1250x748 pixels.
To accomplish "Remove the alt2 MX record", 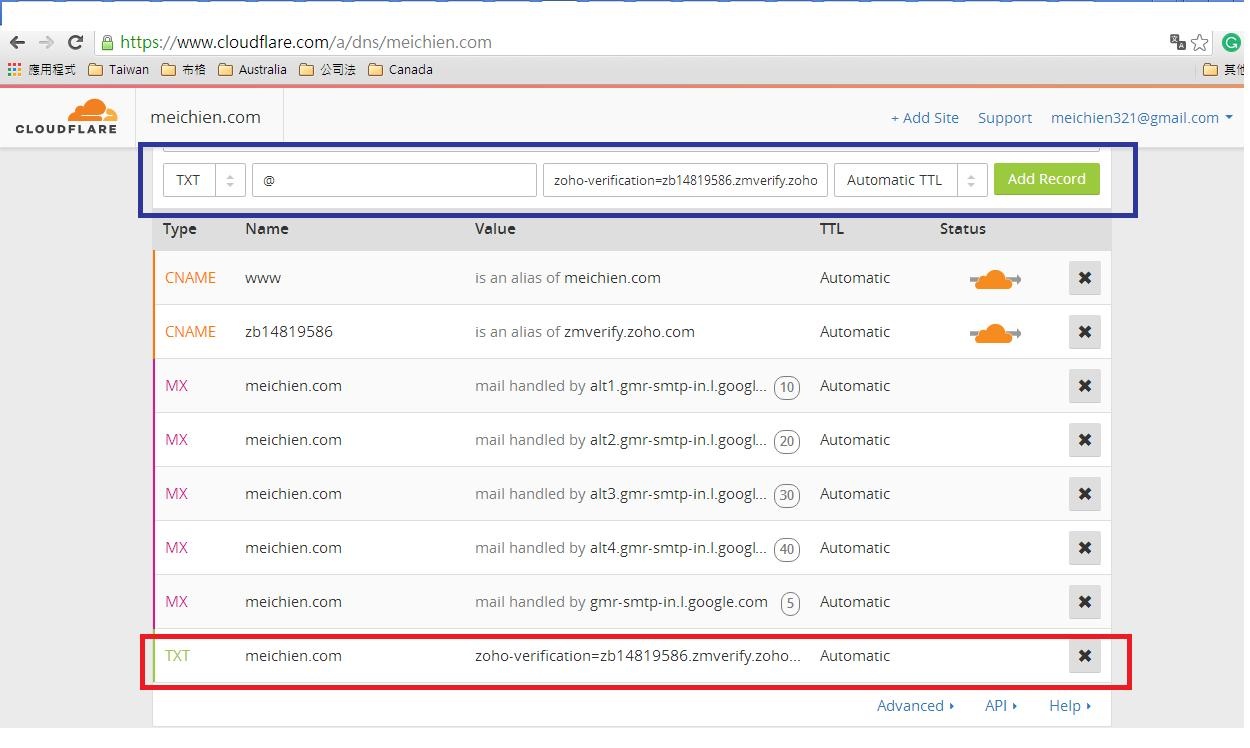I will pyautogui.click(x=1085, y=440).
